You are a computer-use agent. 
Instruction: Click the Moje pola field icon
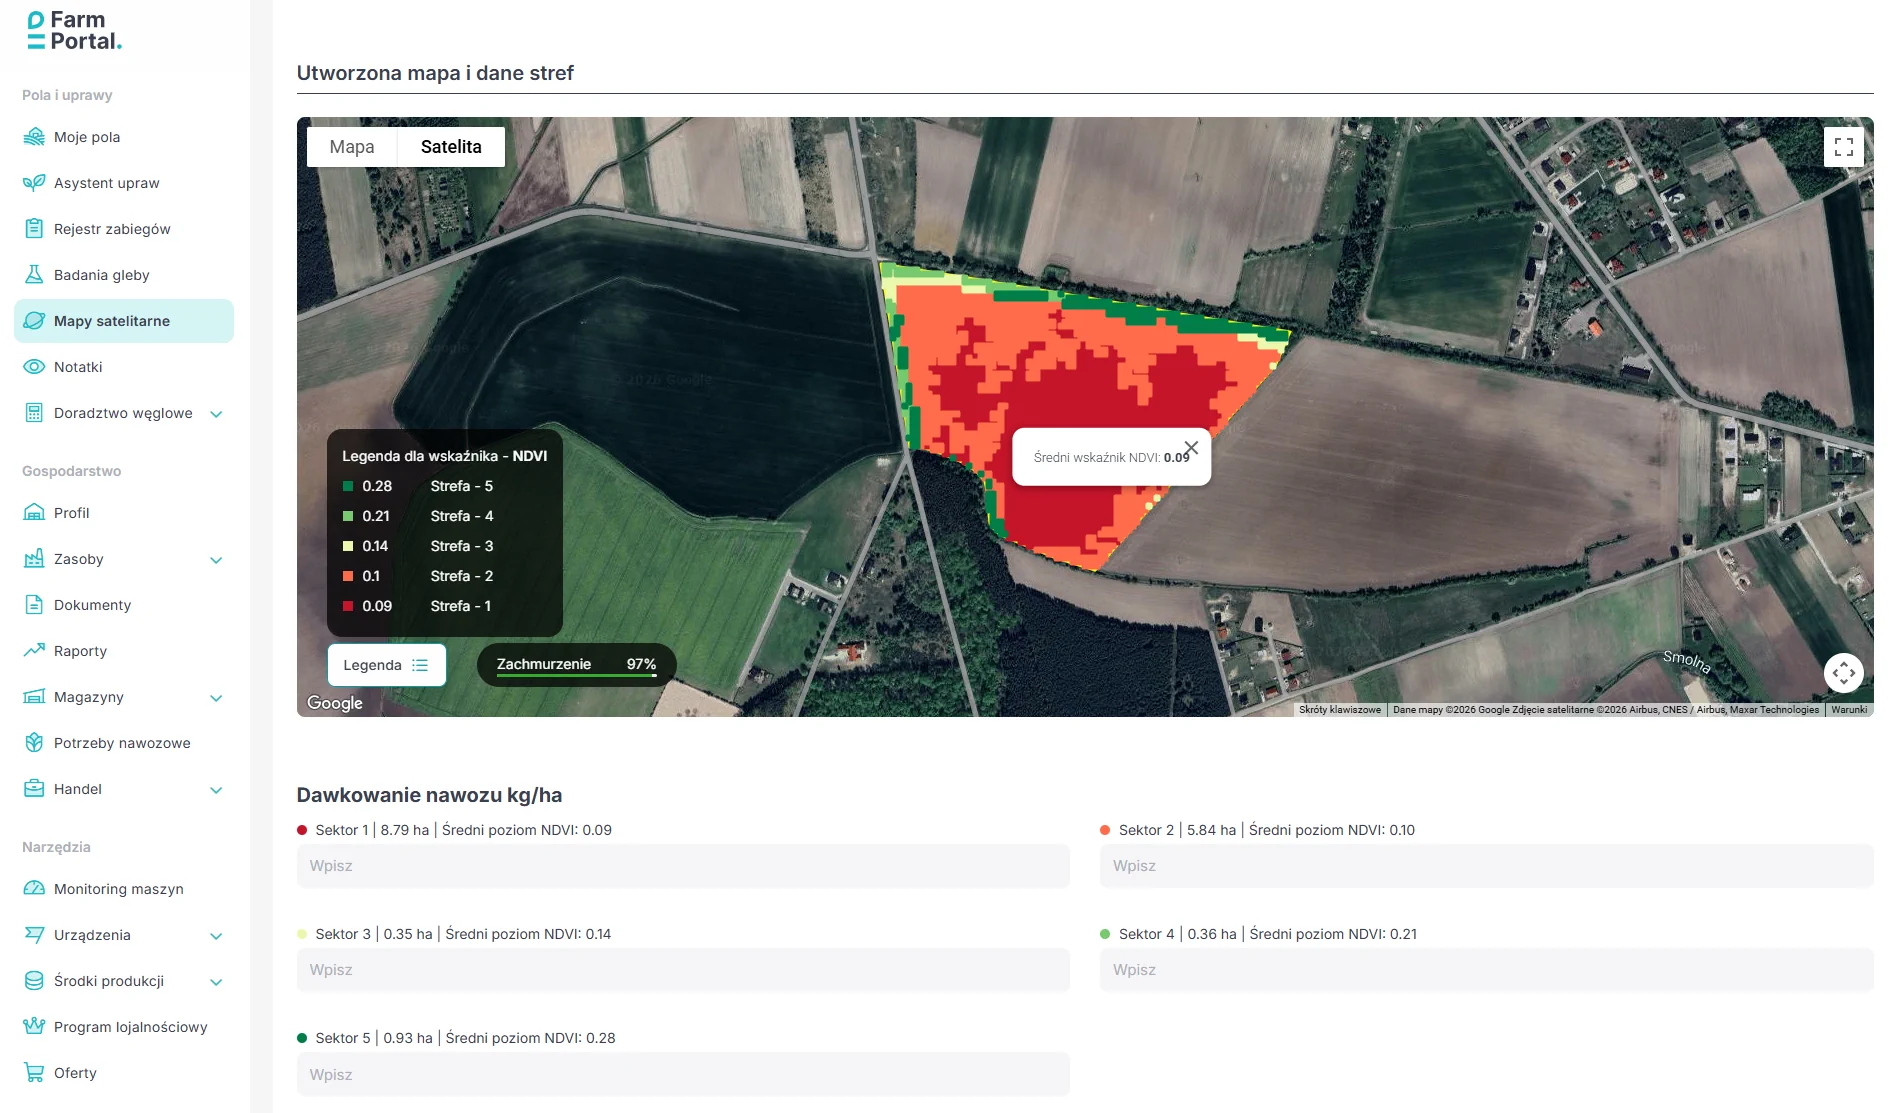pyautogui.click(x=34, y=137)
